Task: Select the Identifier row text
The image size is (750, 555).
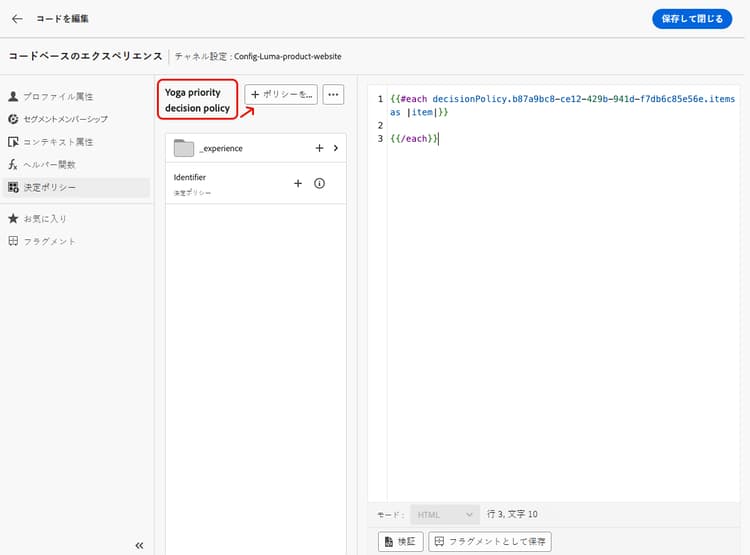Action: 190,177
